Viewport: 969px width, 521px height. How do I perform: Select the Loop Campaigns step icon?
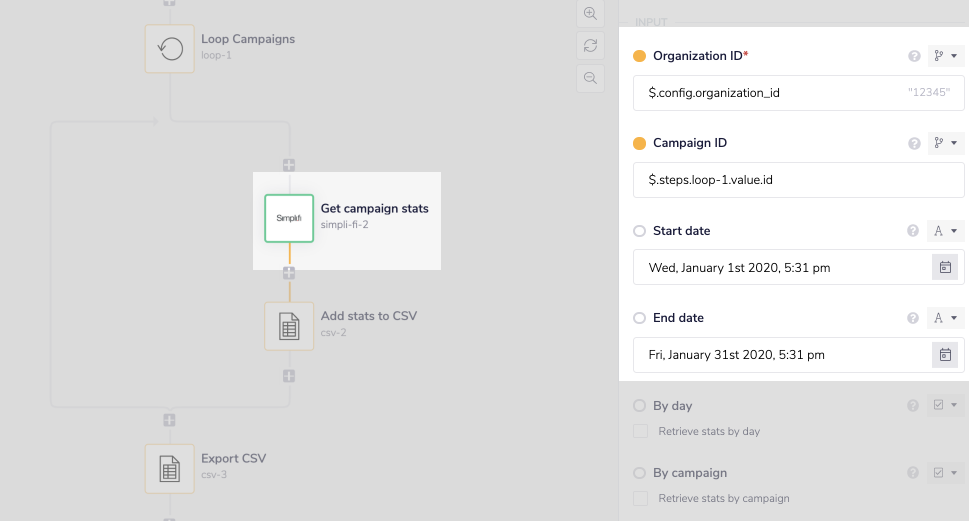click(170, 48)
